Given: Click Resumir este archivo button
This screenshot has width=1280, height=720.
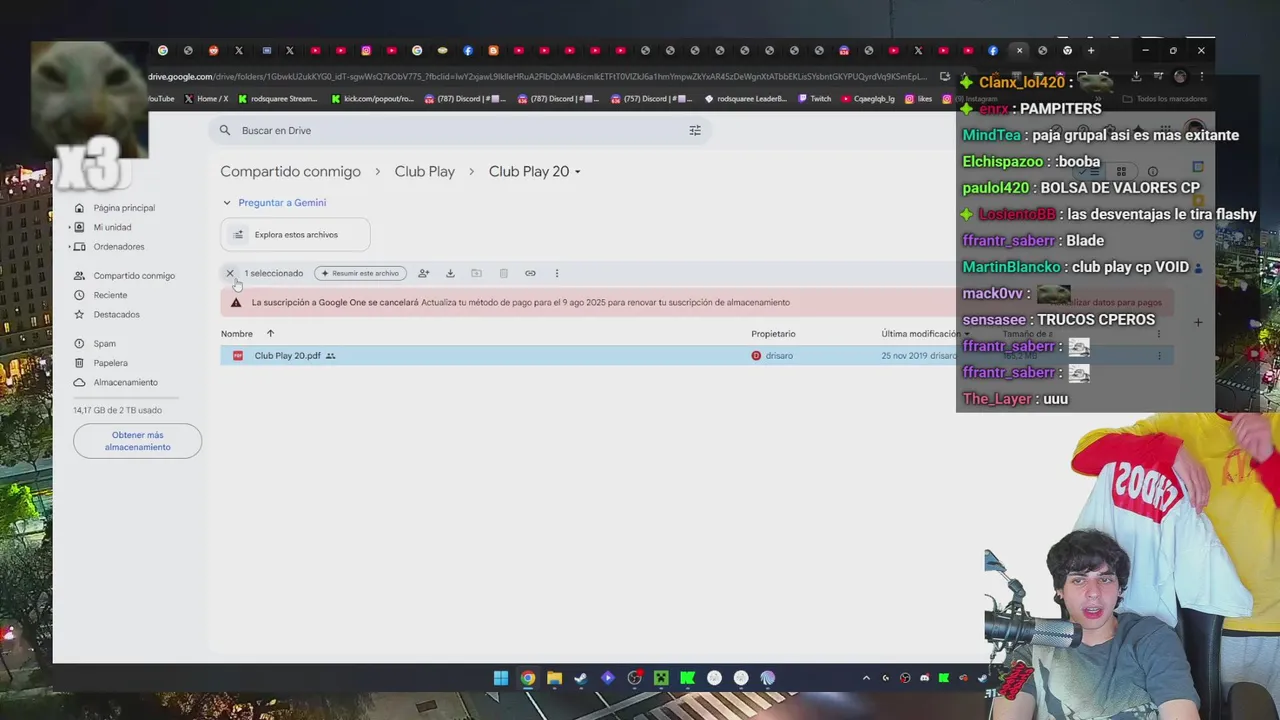Looking at the screenshot, I should 360,273.
